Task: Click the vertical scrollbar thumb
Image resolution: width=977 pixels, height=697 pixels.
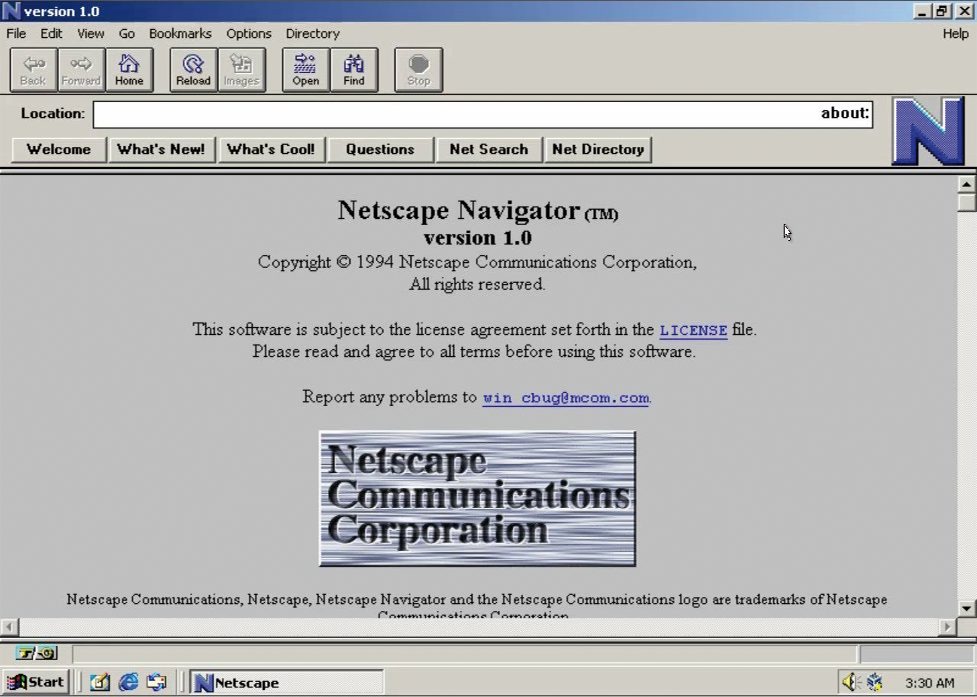Action: click(966, 203)
